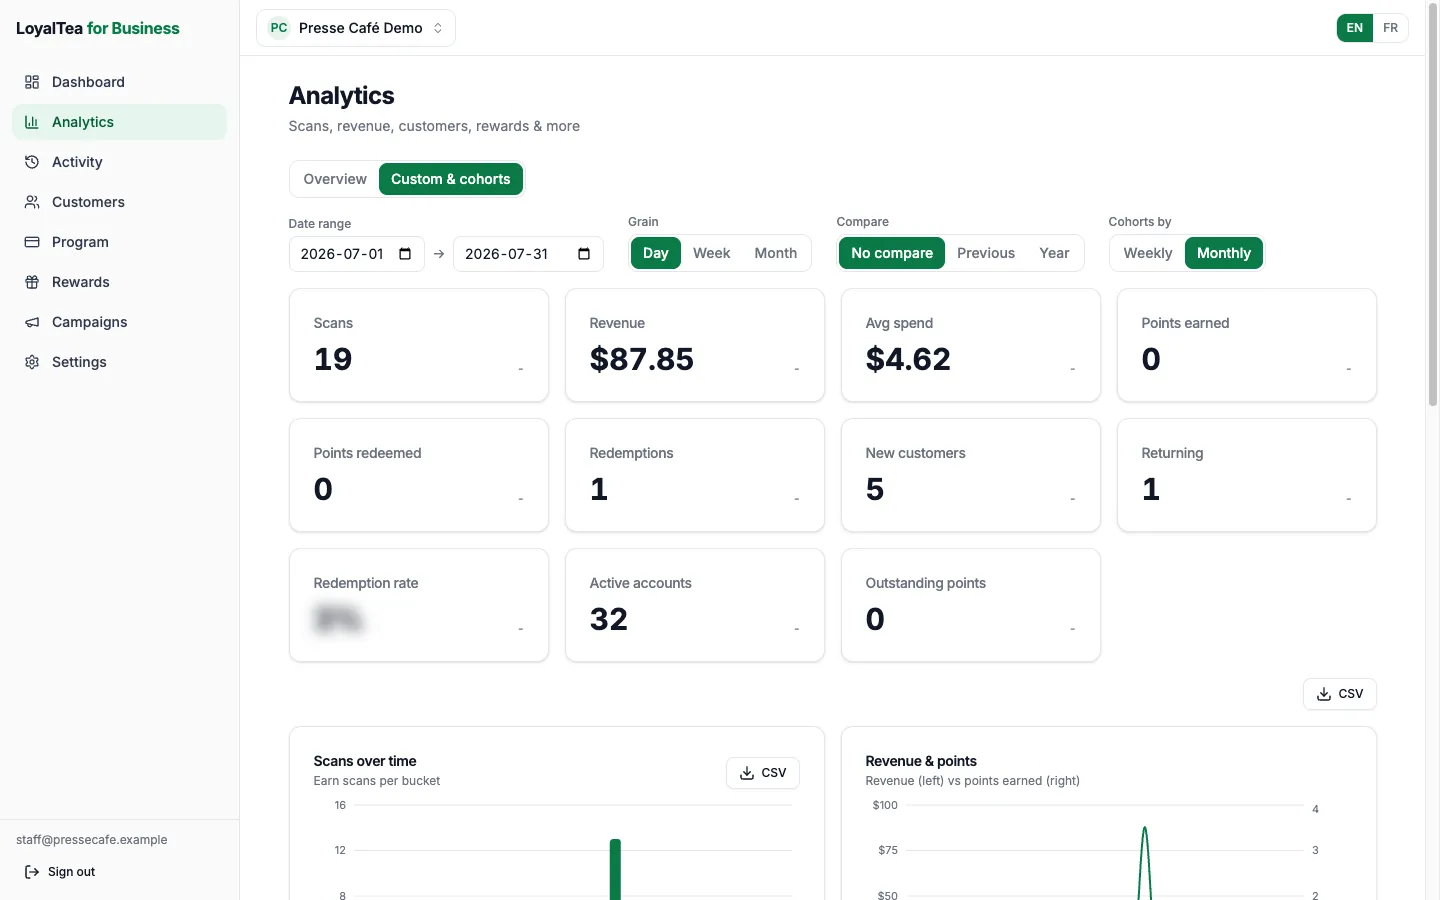This screenshot has width=1440, height=900.
Task: Click the Program card icon
Action: (x=32, y=242)
